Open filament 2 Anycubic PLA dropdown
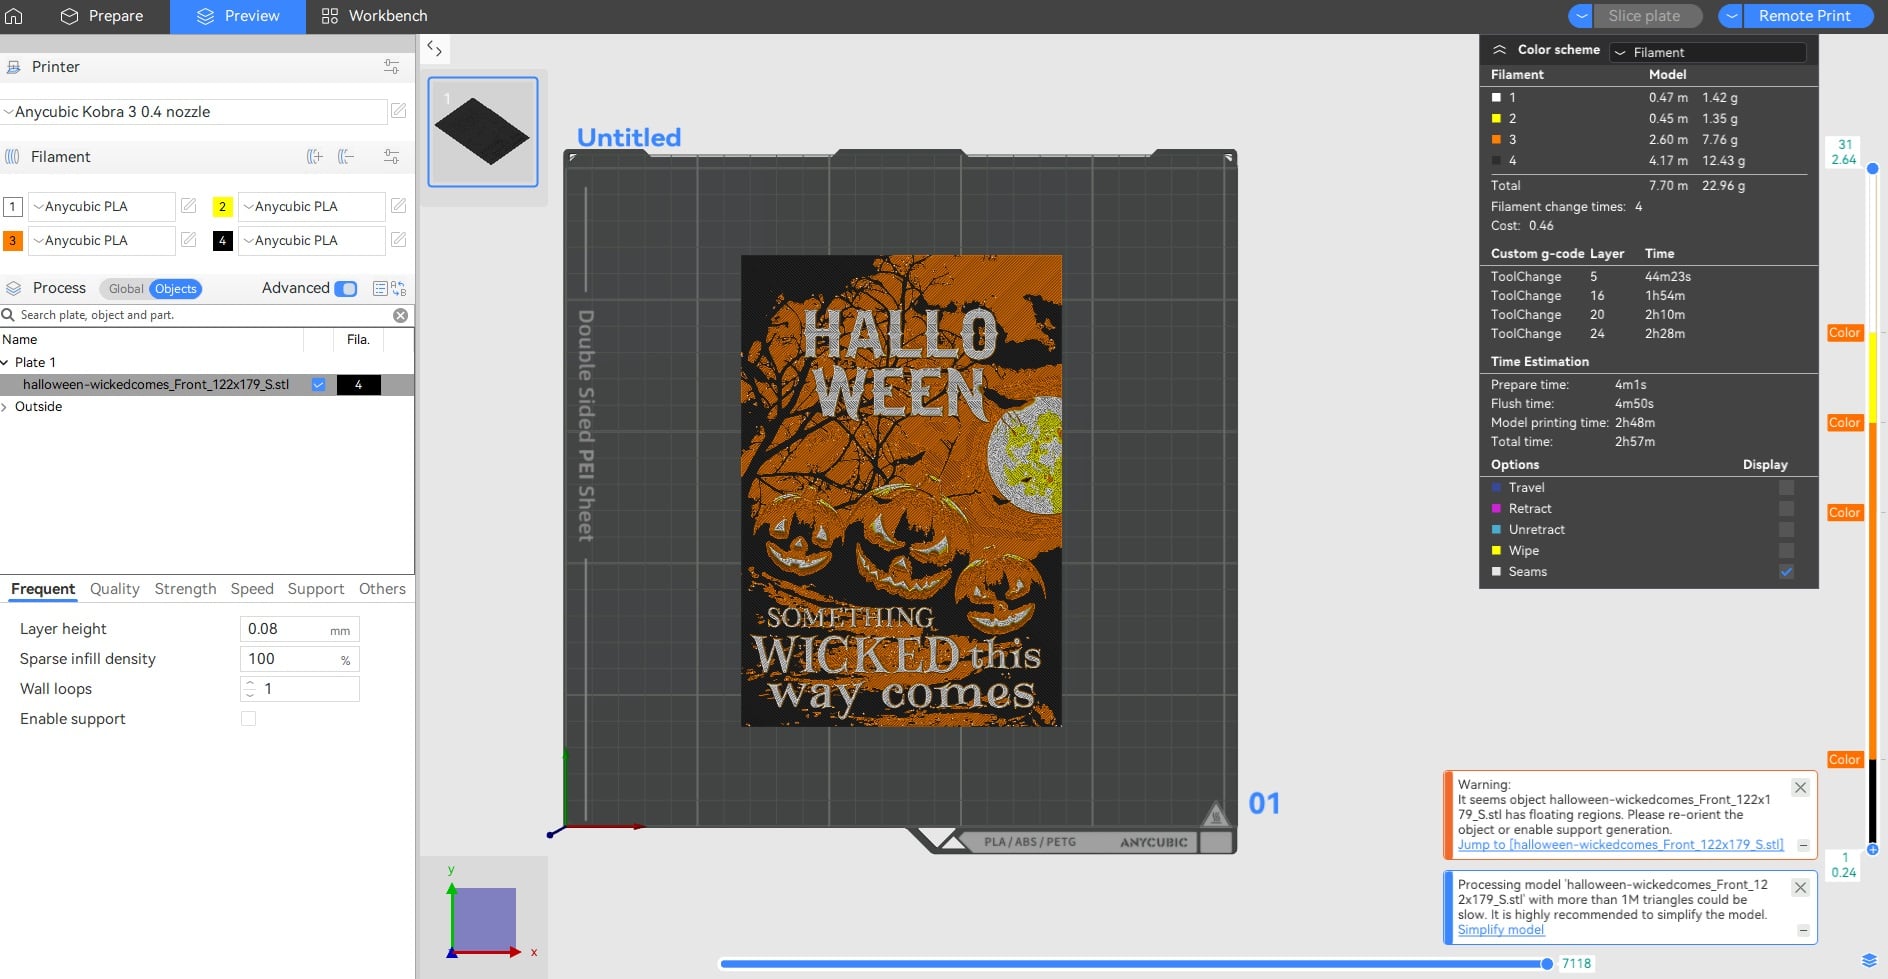Screen dimensions: 1888x979 pyautogui.click(x=312, y=206)
